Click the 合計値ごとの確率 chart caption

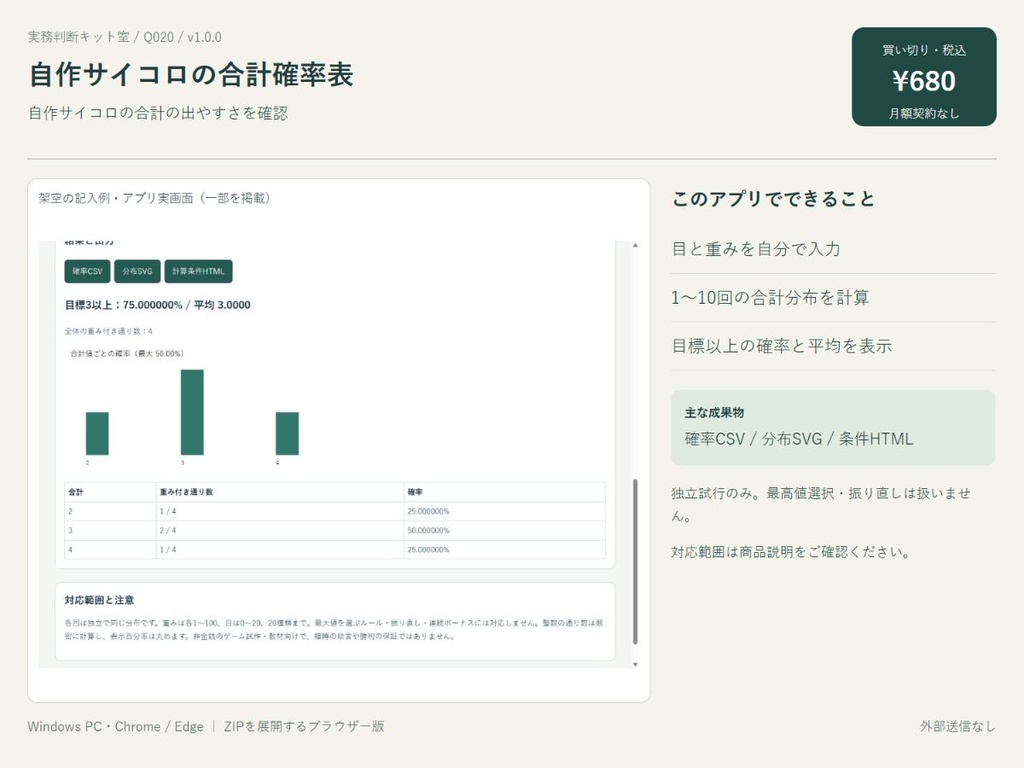tap(127, 353)
